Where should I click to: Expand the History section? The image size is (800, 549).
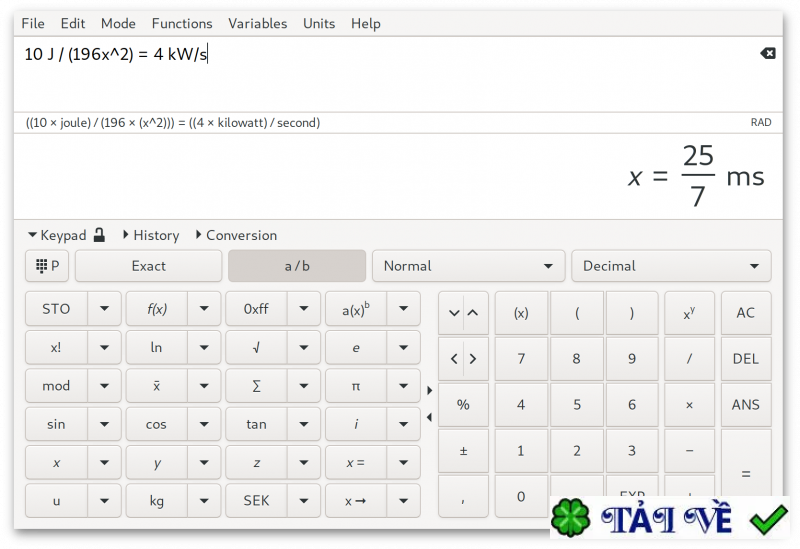pos(151,235)
